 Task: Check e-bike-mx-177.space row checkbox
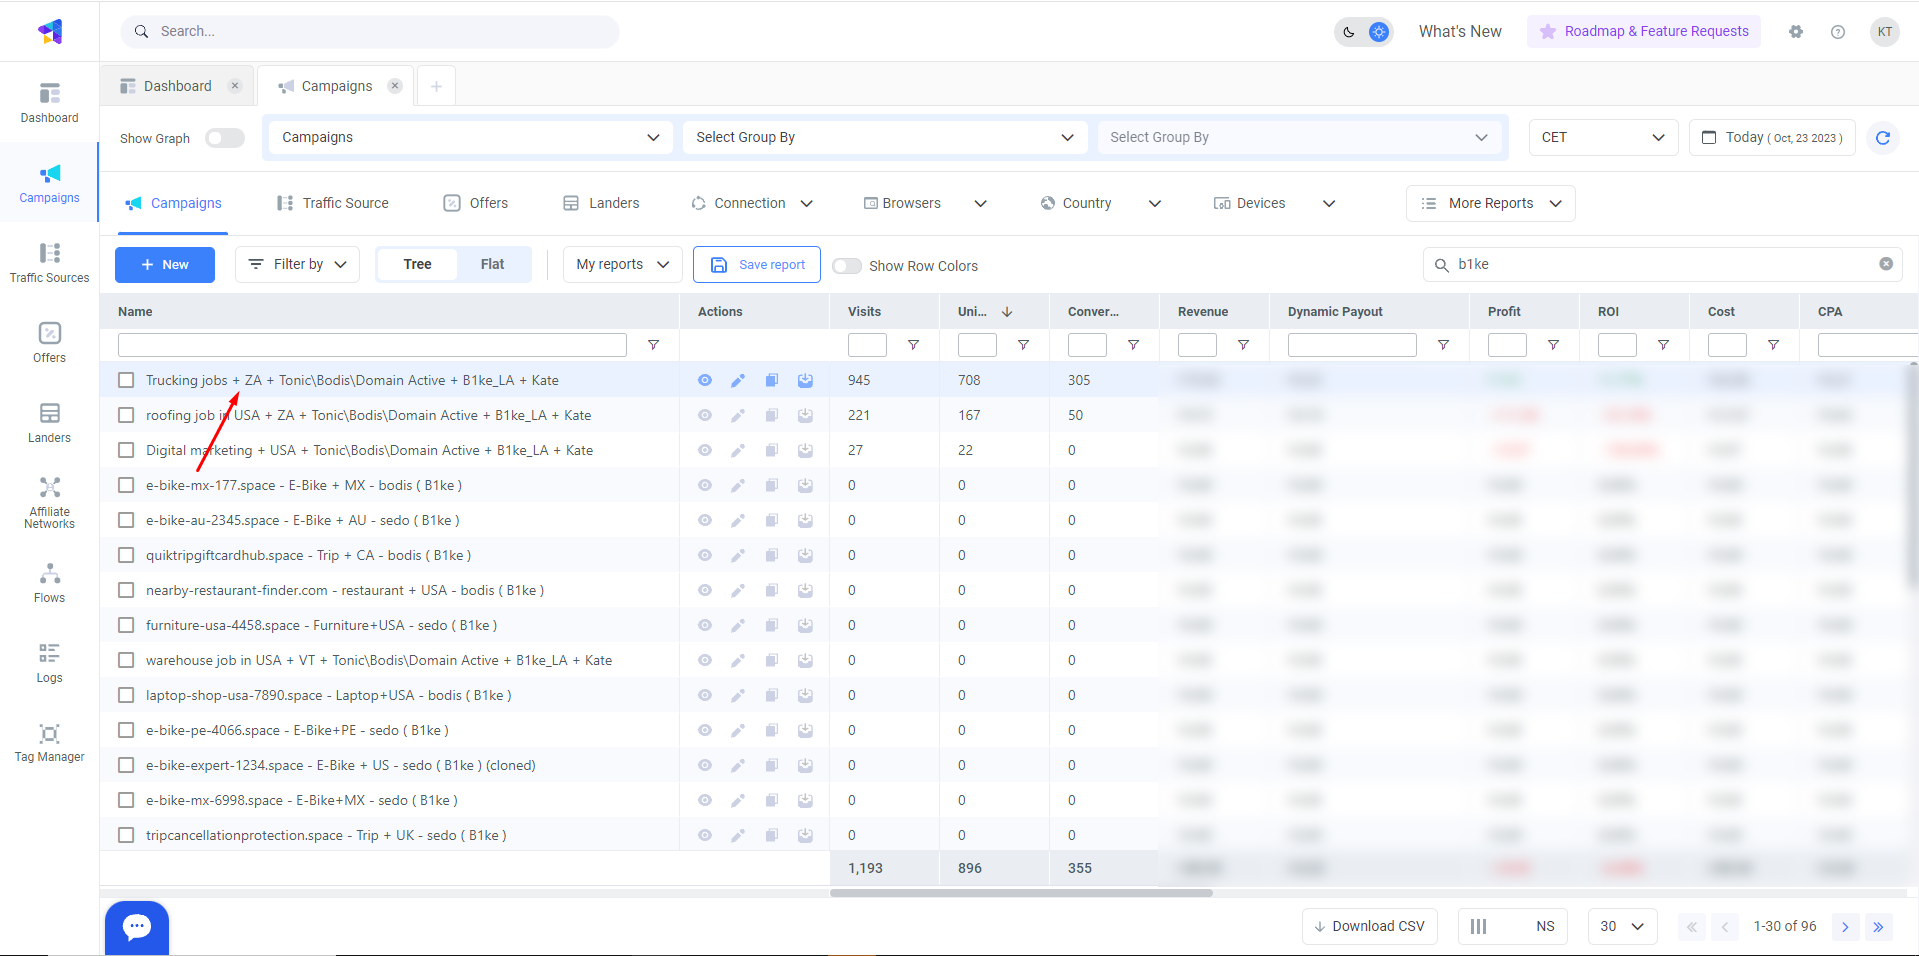[x=126, y=485]
